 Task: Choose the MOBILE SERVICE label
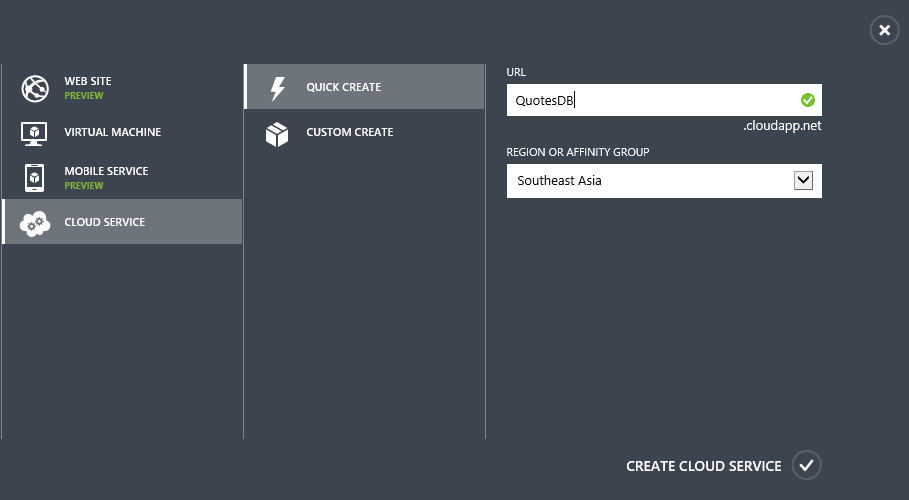pyautogui.click(x=106, y=171)
